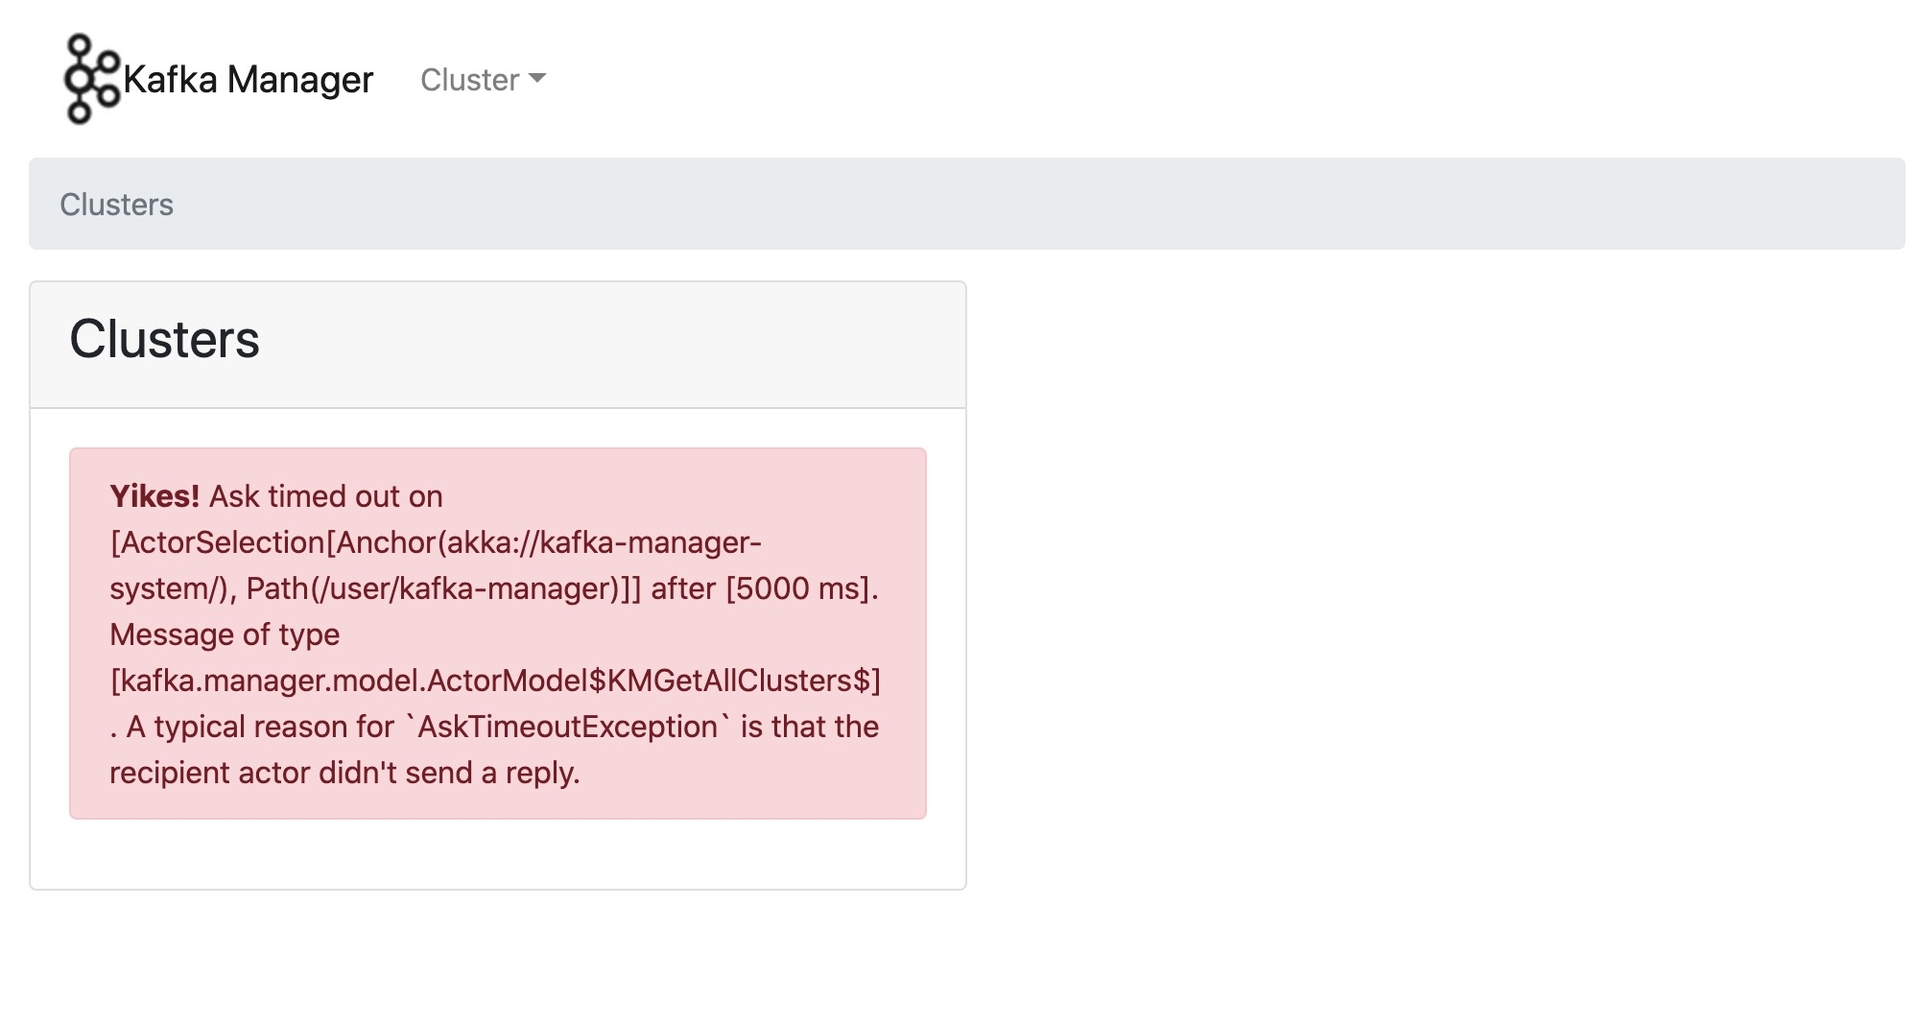Click empty space in the Clusters card header
The image size is (1920, 1031).
pyautogui.click(x=600, y=344)
